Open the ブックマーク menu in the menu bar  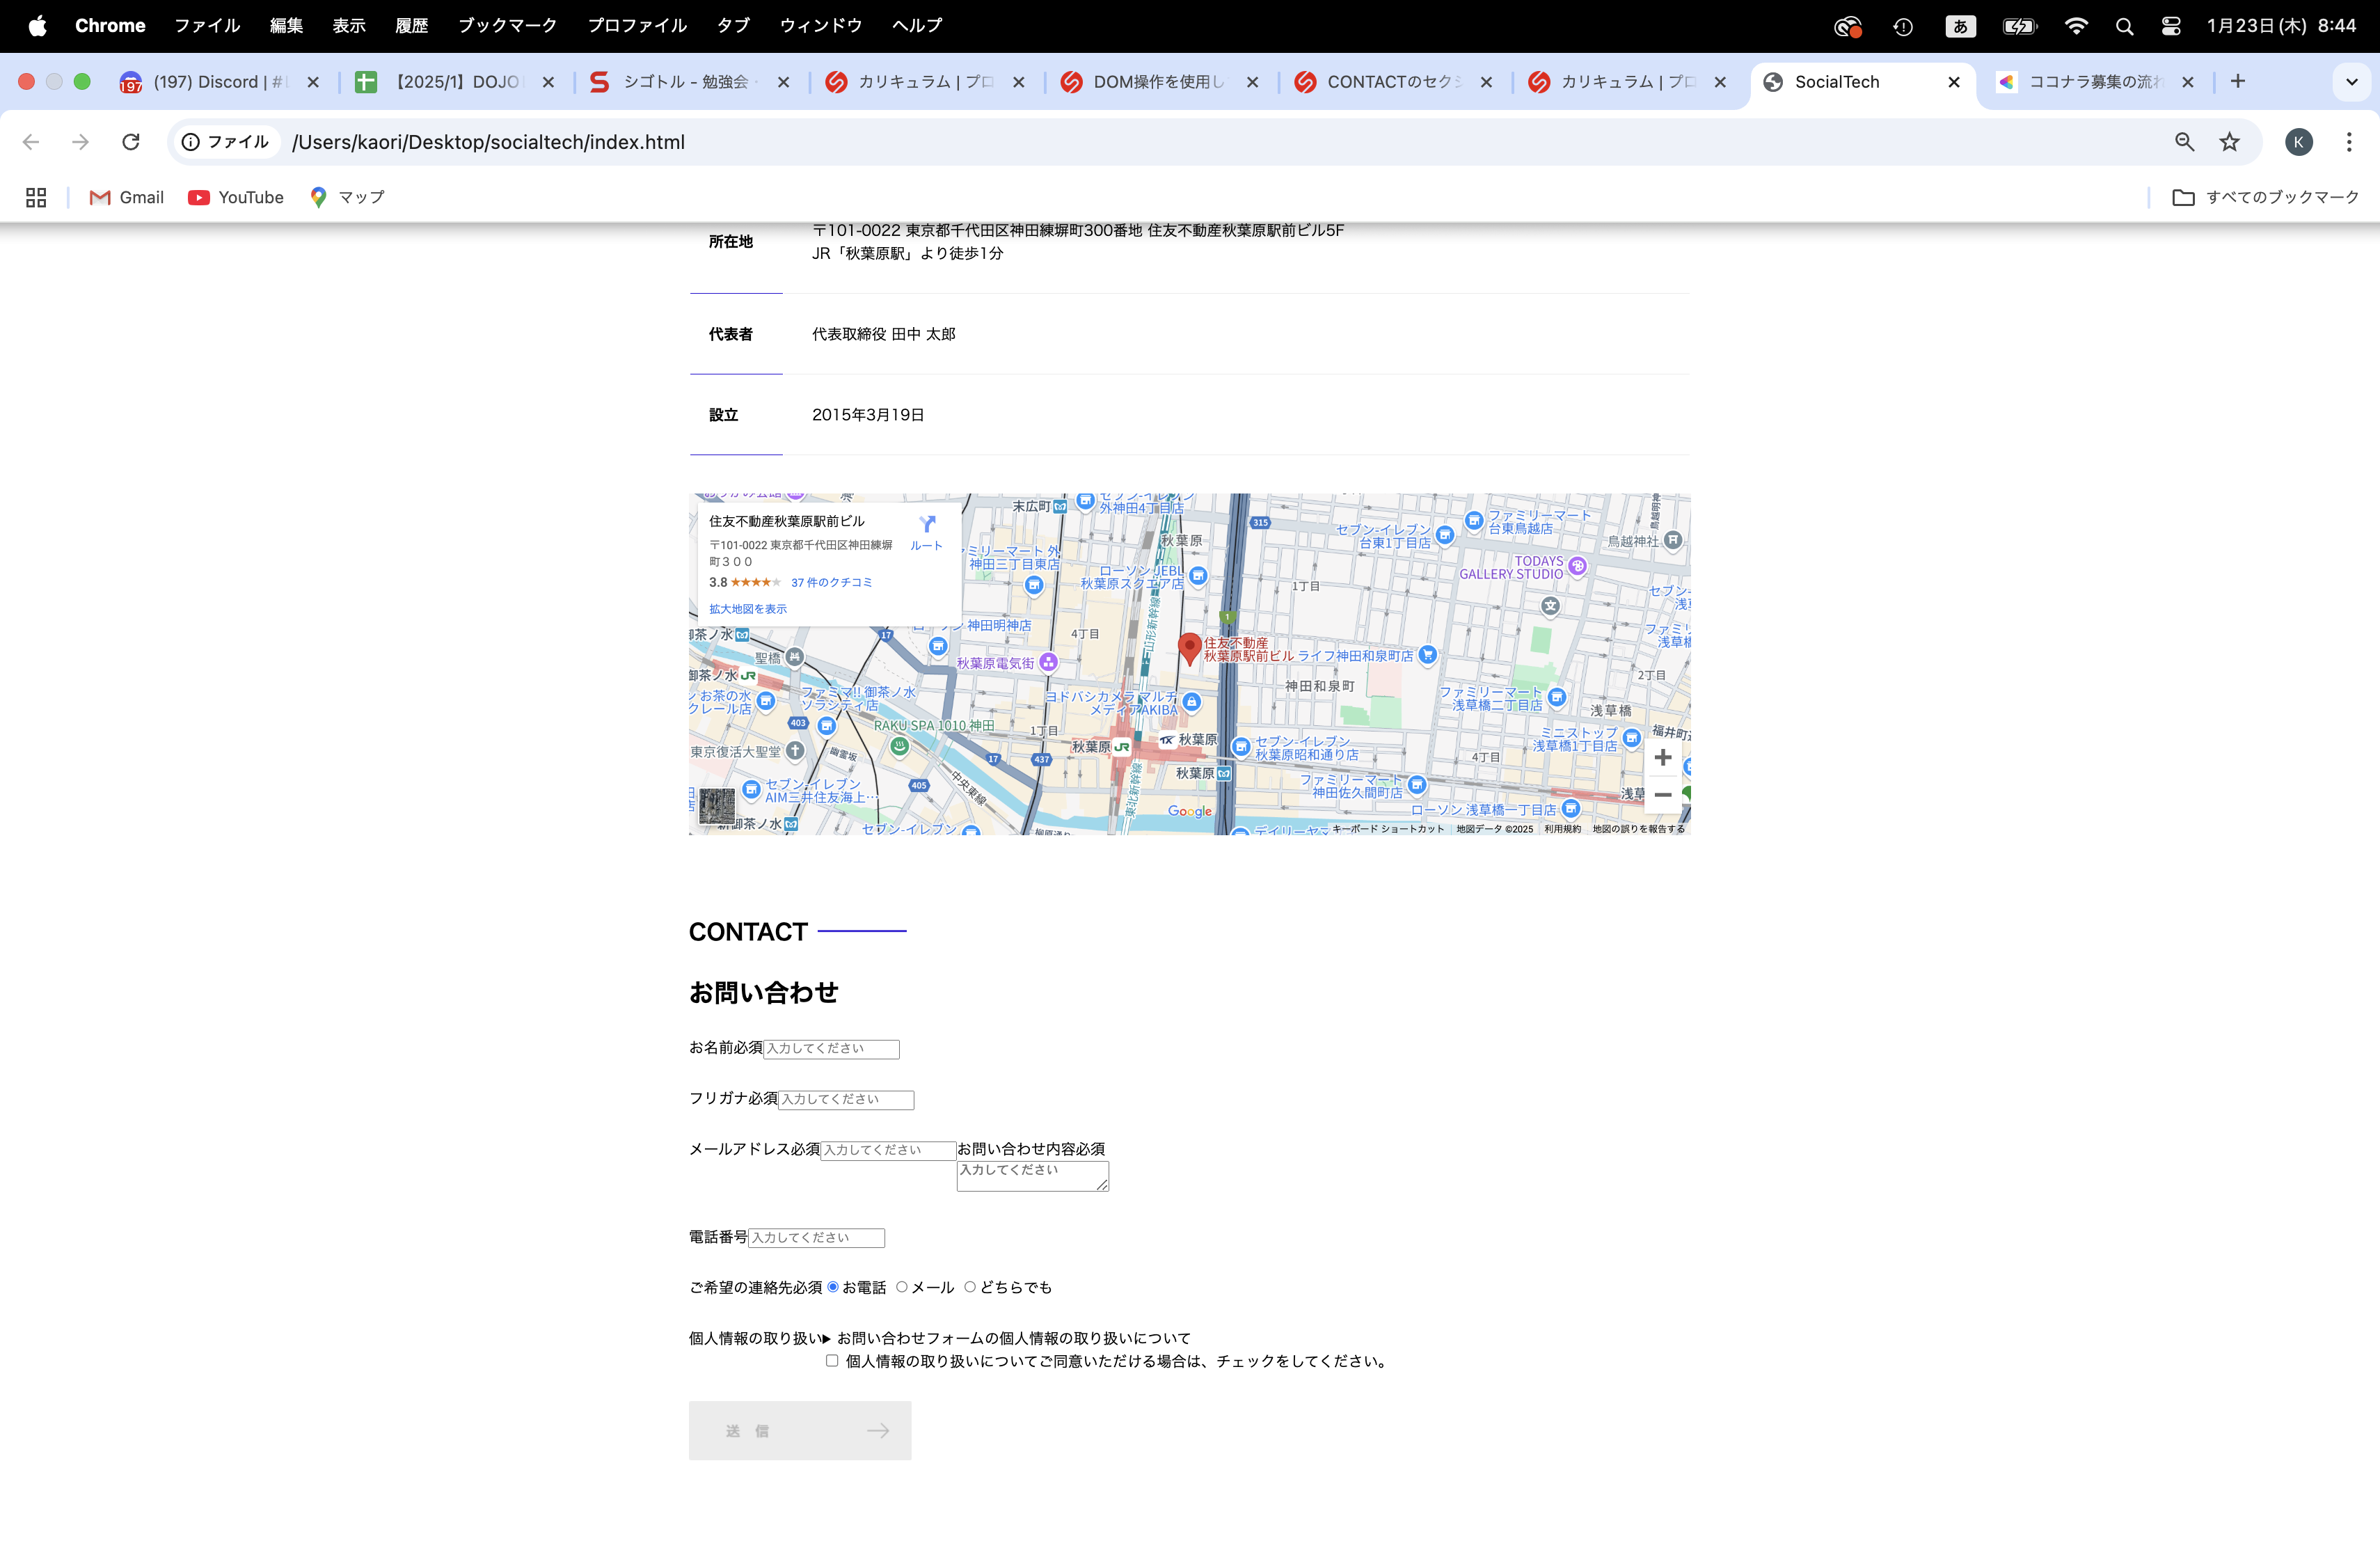(507, 25)
